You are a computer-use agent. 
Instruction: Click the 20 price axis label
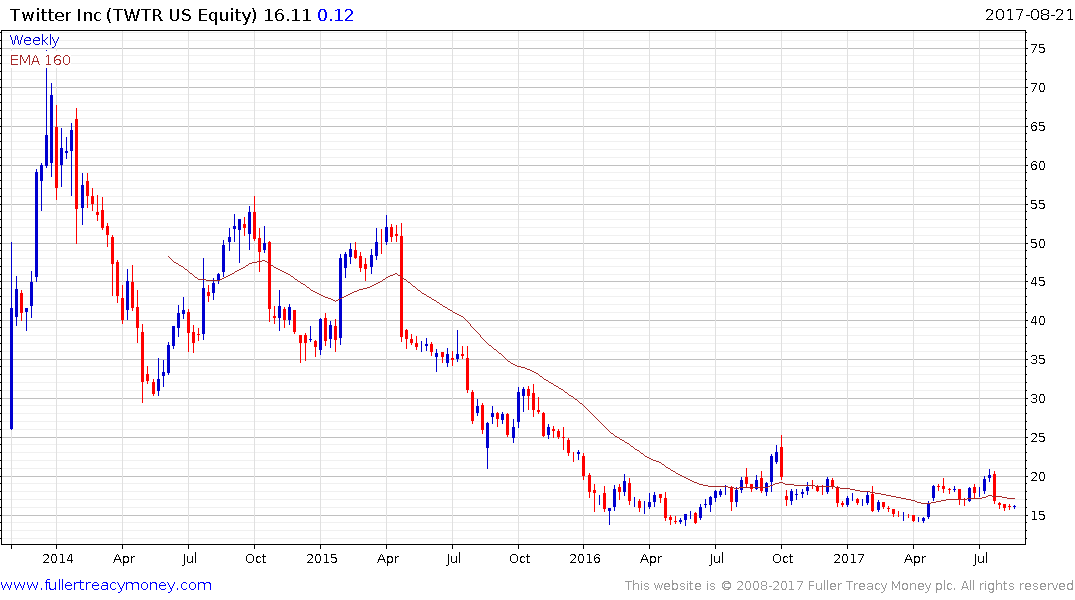[1037, 477]
